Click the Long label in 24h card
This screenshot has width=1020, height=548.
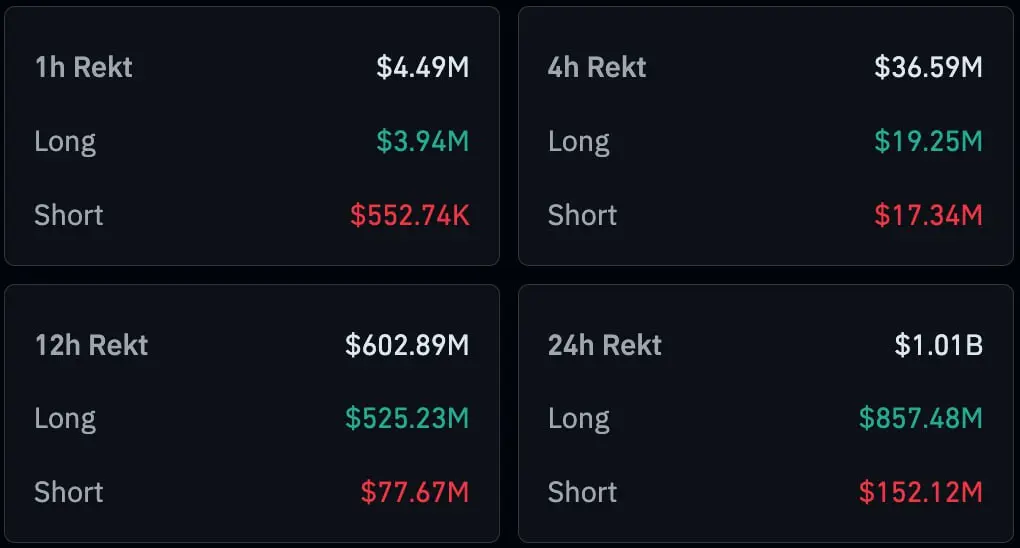point(579,420)
